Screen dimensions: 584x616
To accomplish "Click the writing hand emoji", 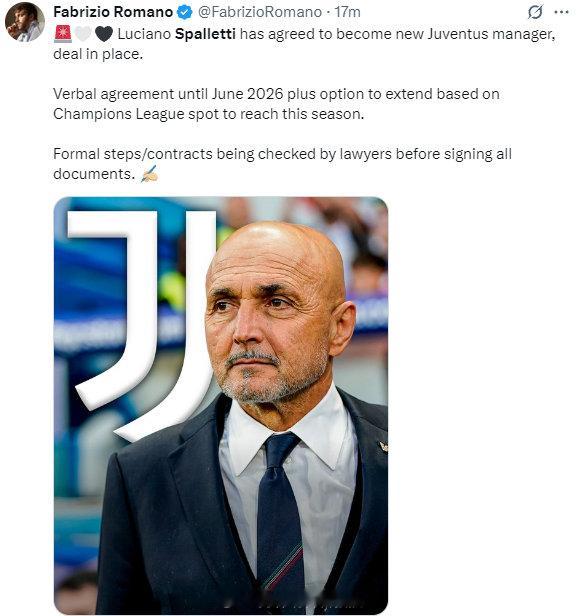I will (150, 174).
